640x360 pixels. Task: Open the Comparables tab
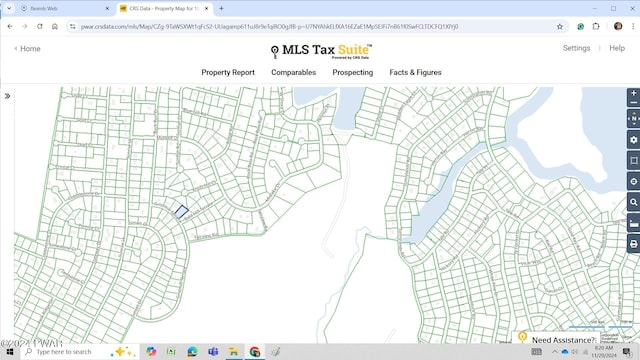pos(293,72)
